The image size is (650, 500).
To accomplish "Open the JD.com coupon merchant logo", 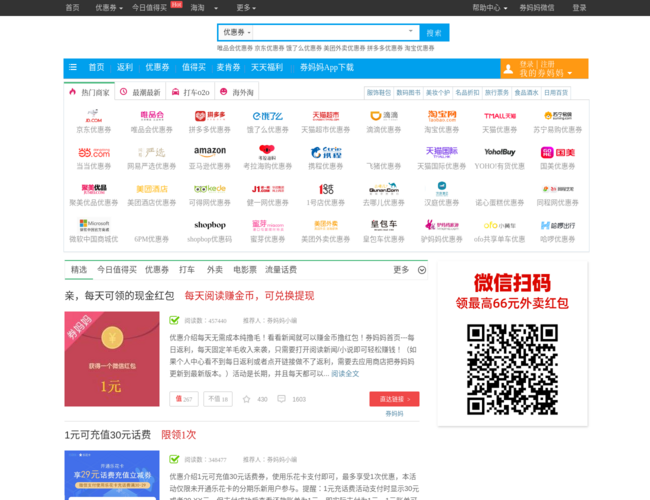I will pyautogui.click(x=94, y=115).
